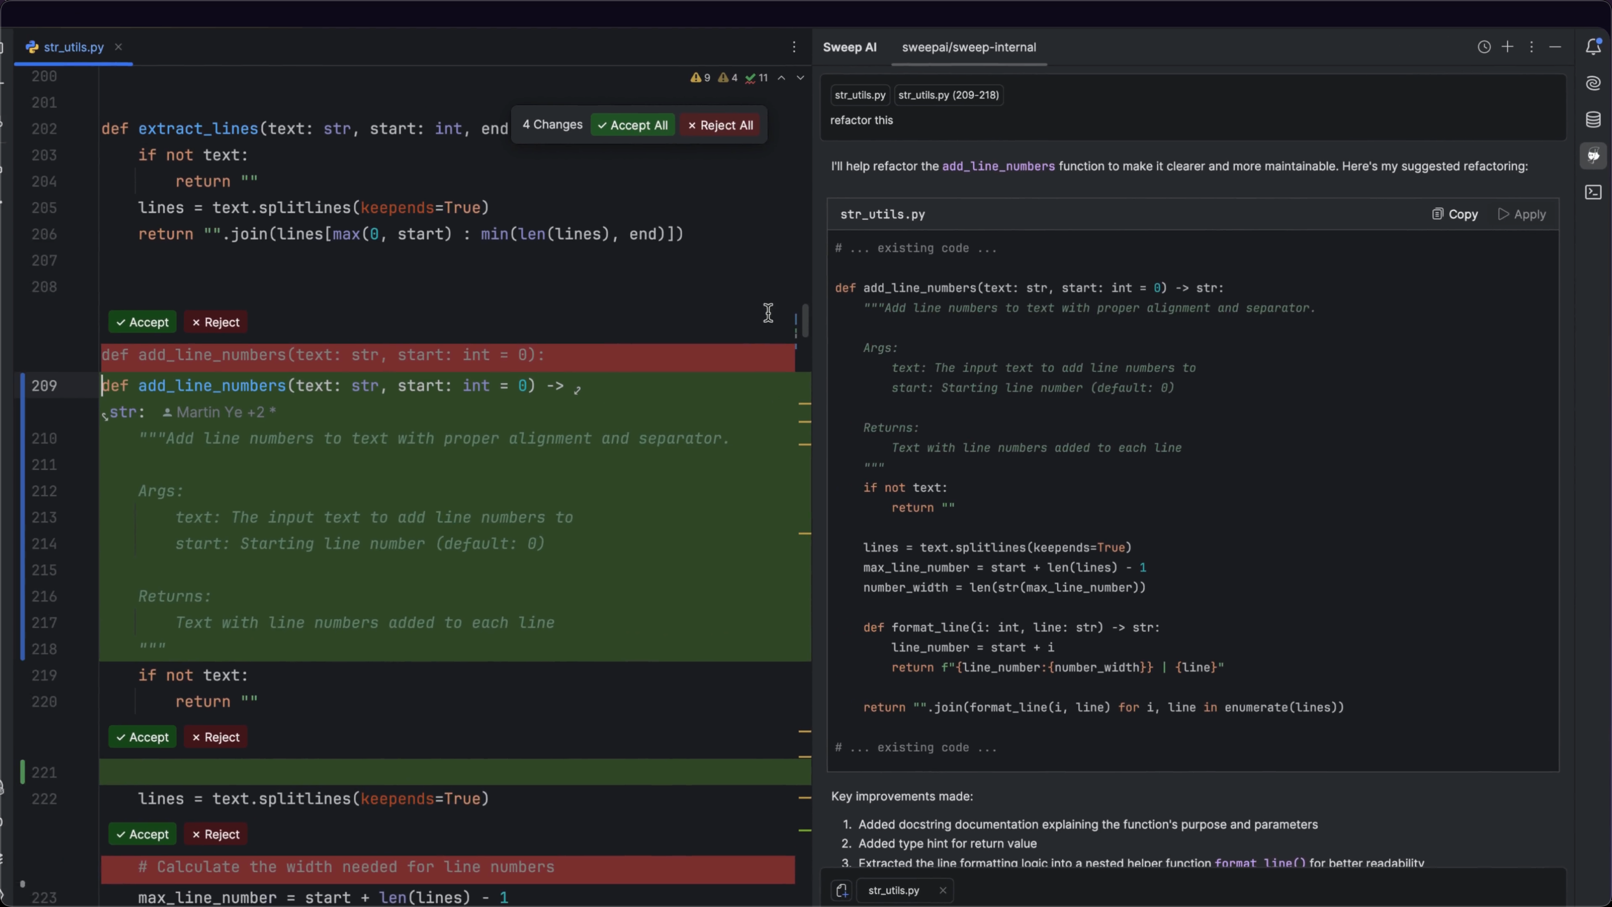Reject the change above line 221

216,737
